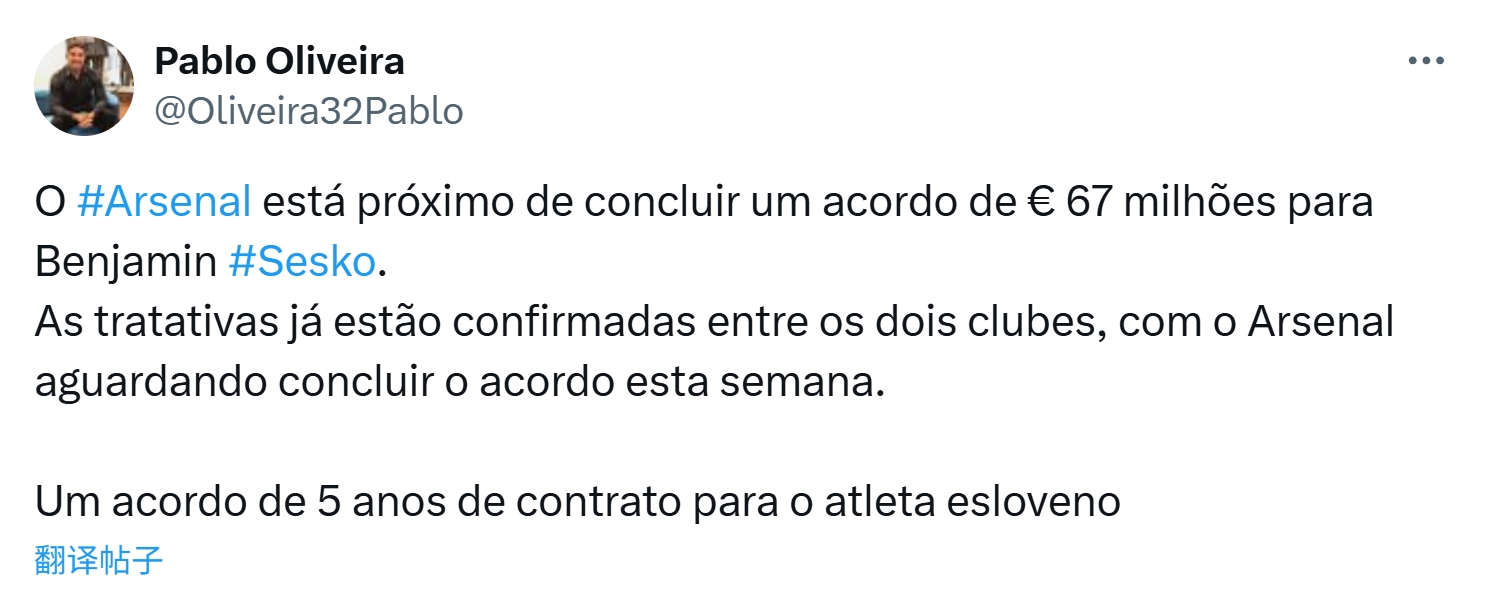Click the name "Benjamin" in the post
Screen dimensions: 1490x610
point(126,261)
